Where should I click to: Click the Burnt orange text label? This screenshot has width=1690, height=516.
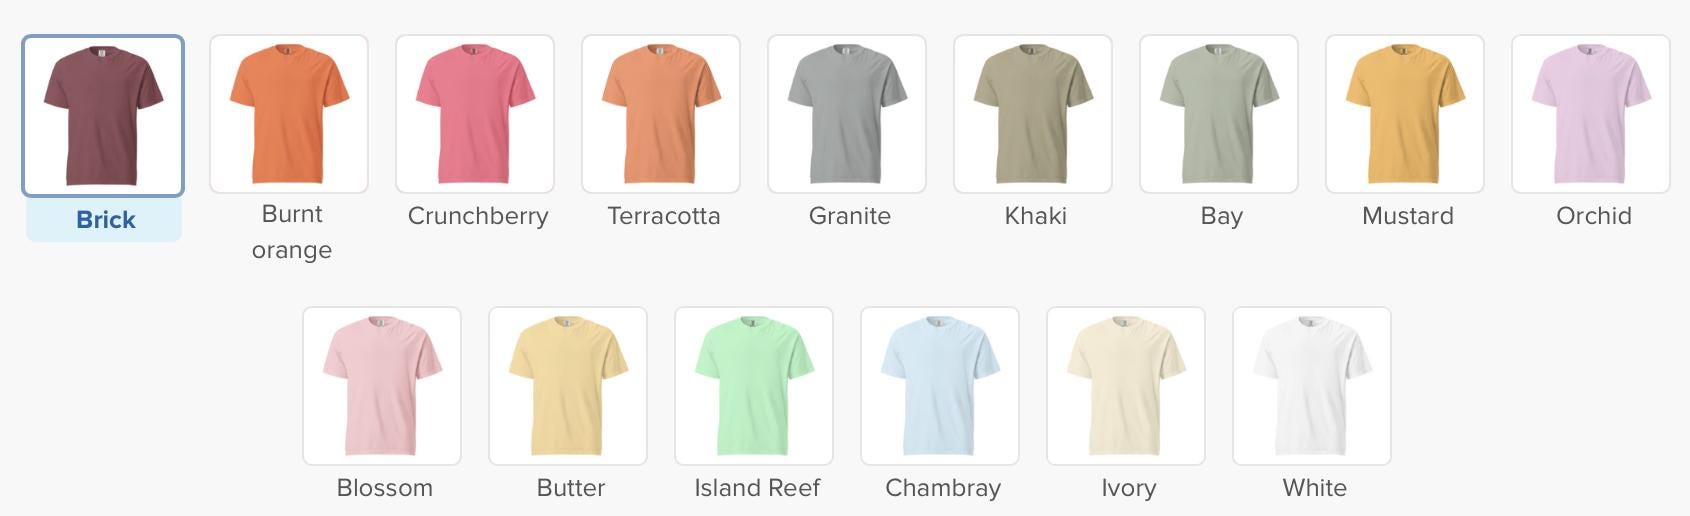point(292,232)
